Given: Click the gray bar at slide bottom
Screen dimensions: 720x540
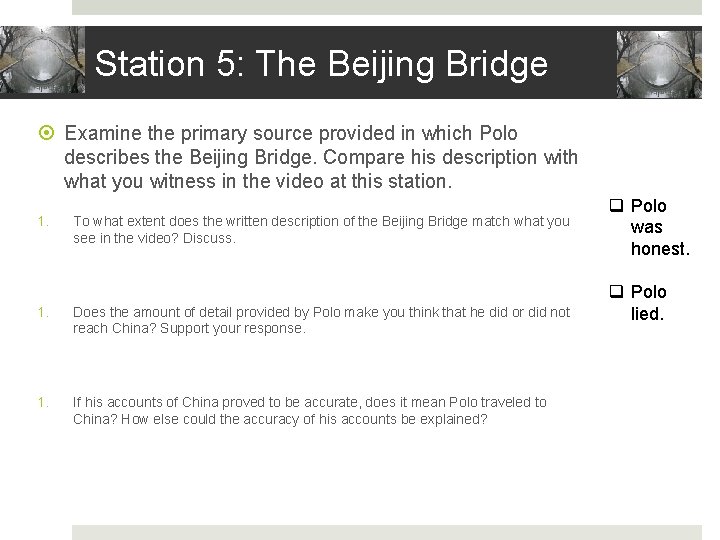Looking at the screenshot, I should (387, 533).
